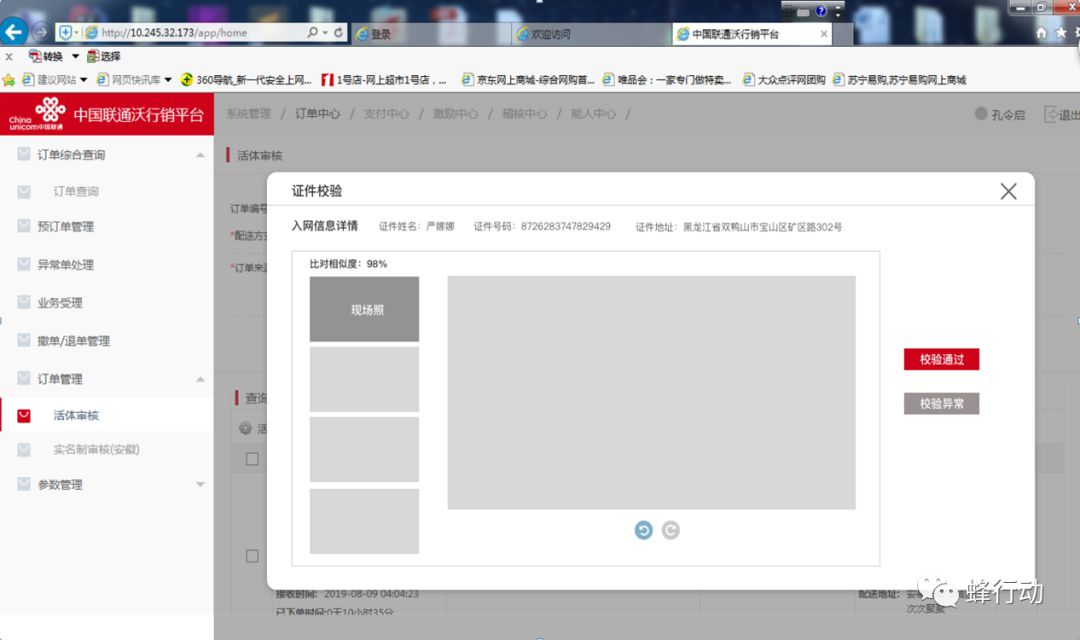Click the browser back arrow
Image resolution: width=1080 pixels, height=640 pixels.
[x=14, y=31]
